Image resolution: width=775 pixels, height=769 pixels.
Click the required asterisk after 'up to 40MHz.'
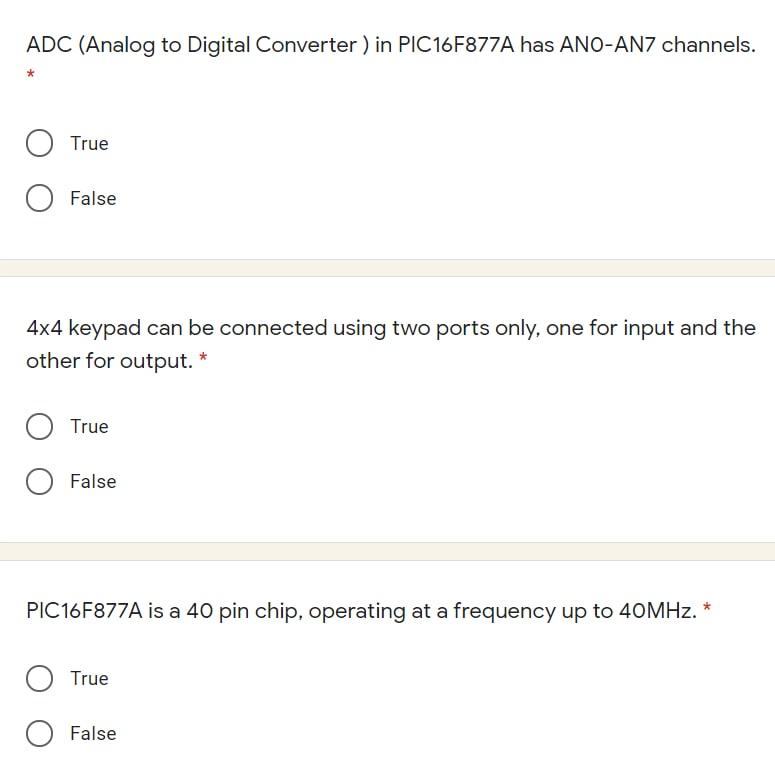pos(708,608)
